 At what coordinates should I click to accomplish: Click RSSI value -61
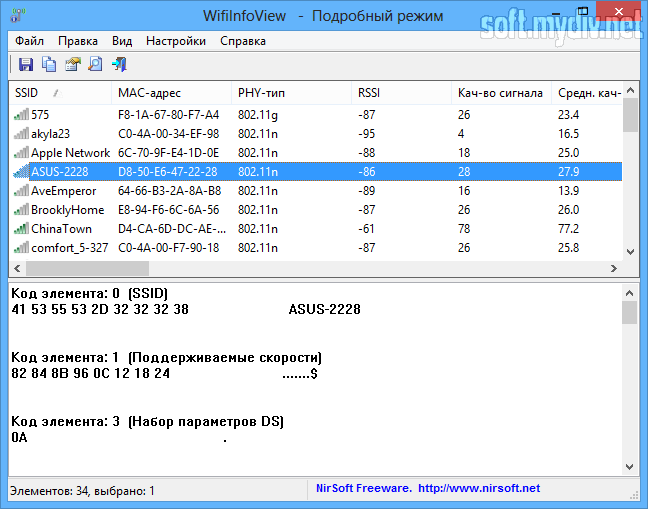pyautogui.click(x=366, y=228)
